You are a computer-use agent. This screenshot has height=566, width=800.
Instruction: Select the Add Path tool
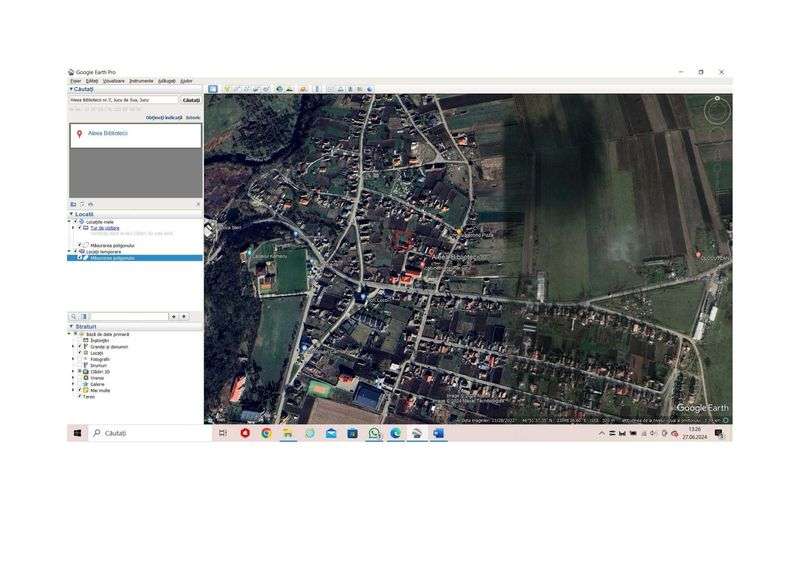pyautogui.click(x=245, y=89)
